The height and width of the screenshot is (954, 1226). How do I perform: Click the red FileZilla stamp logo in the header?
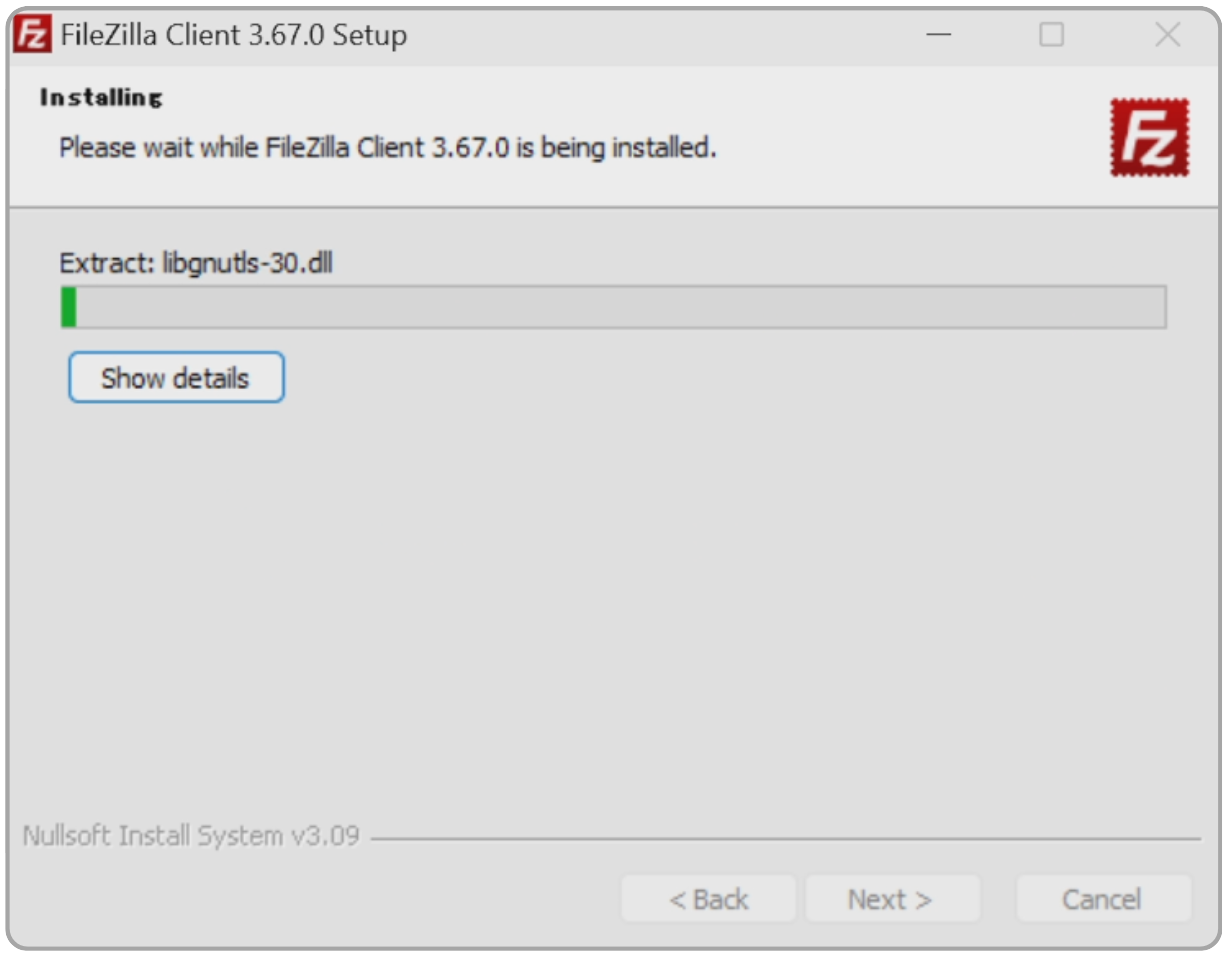point(1149,137)
